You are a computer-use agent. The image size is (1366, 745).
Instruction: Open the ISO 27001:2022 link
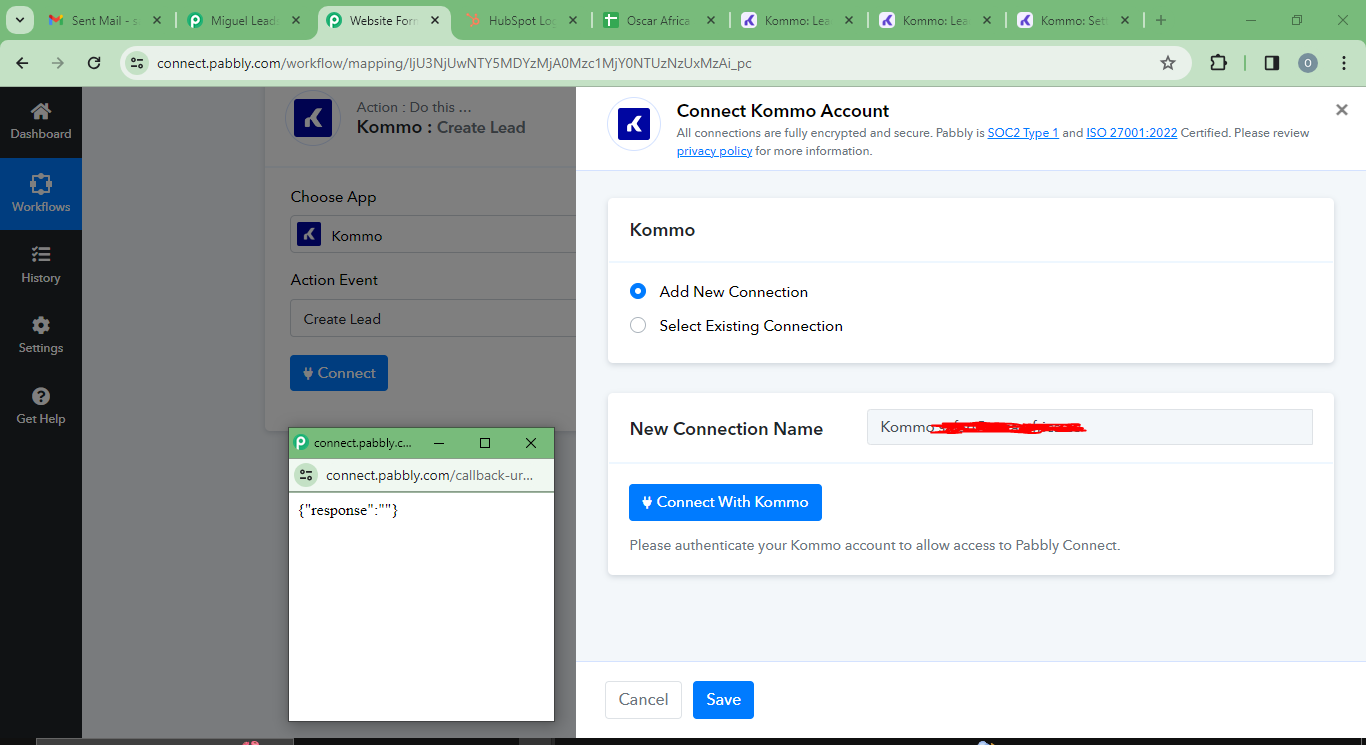coord(1132,133)
